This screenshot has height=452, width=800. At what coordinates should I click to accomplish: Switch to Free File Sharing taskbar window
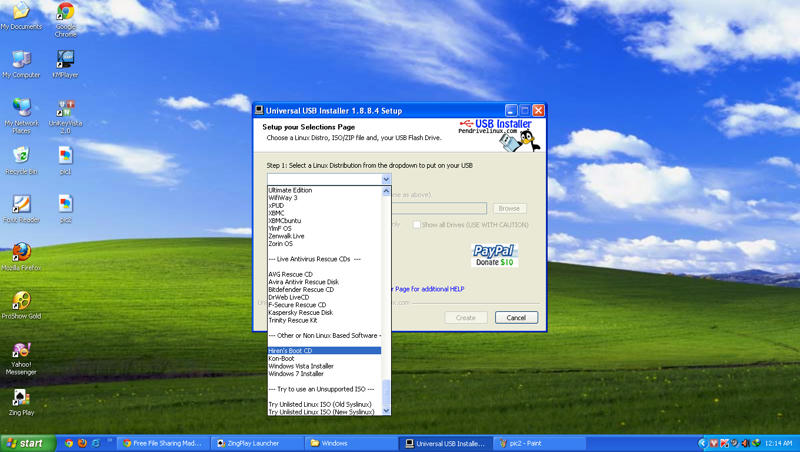point(162,443)
